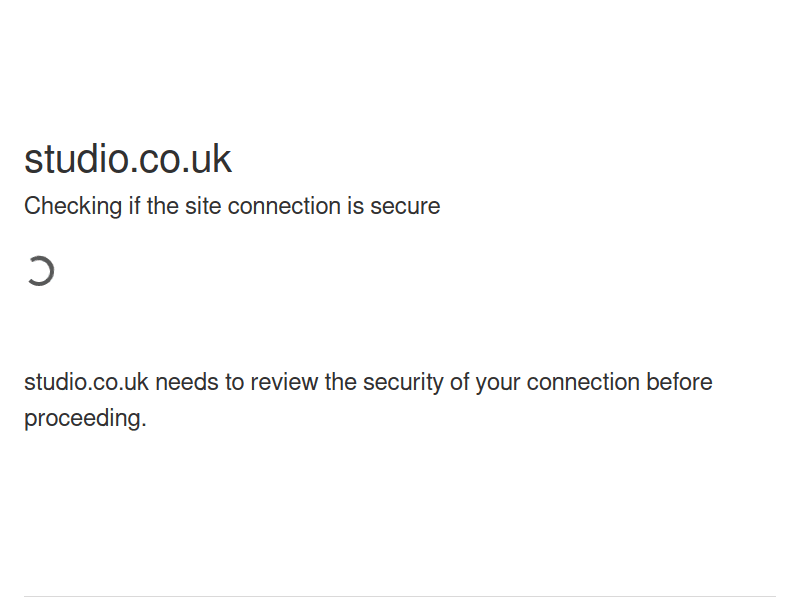Click the word "needs" in the paragraph
Image resolution: width=800 pixels, height=600 pixels.
[184, 382]
